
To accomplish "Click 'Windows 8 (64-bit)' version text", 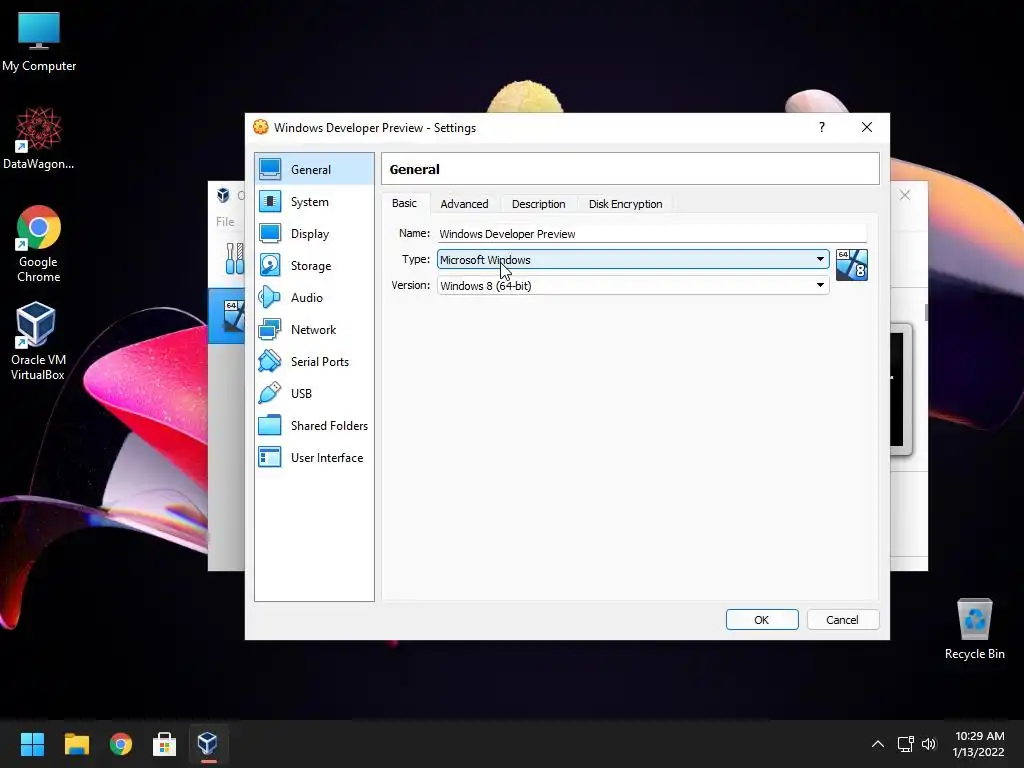I will tap(486, 286).
